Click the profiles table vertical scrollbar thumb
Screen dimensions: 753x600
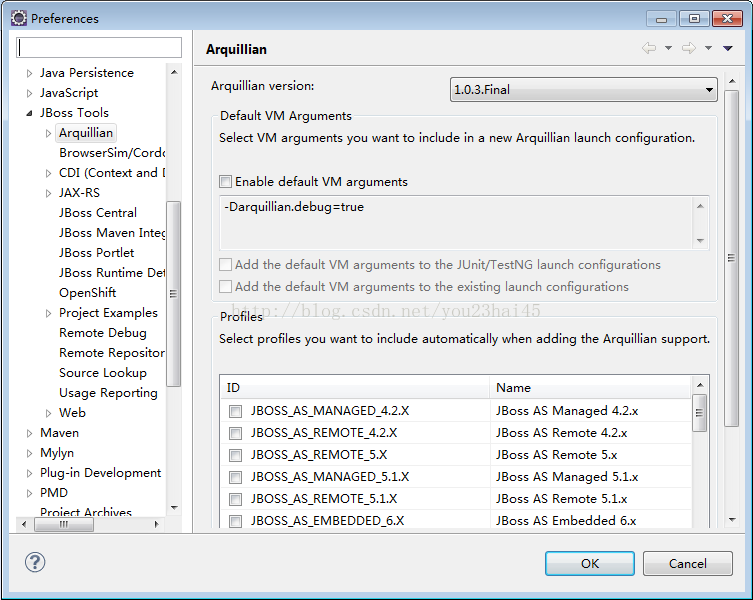700,413
